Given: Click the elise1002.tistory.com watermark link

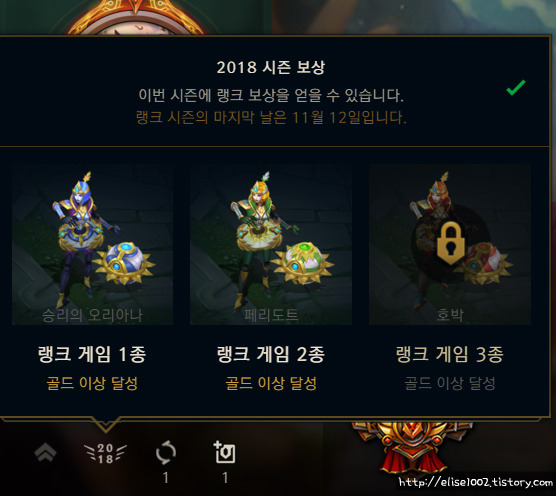Looking at the screenshot, I should coord(476,482).
